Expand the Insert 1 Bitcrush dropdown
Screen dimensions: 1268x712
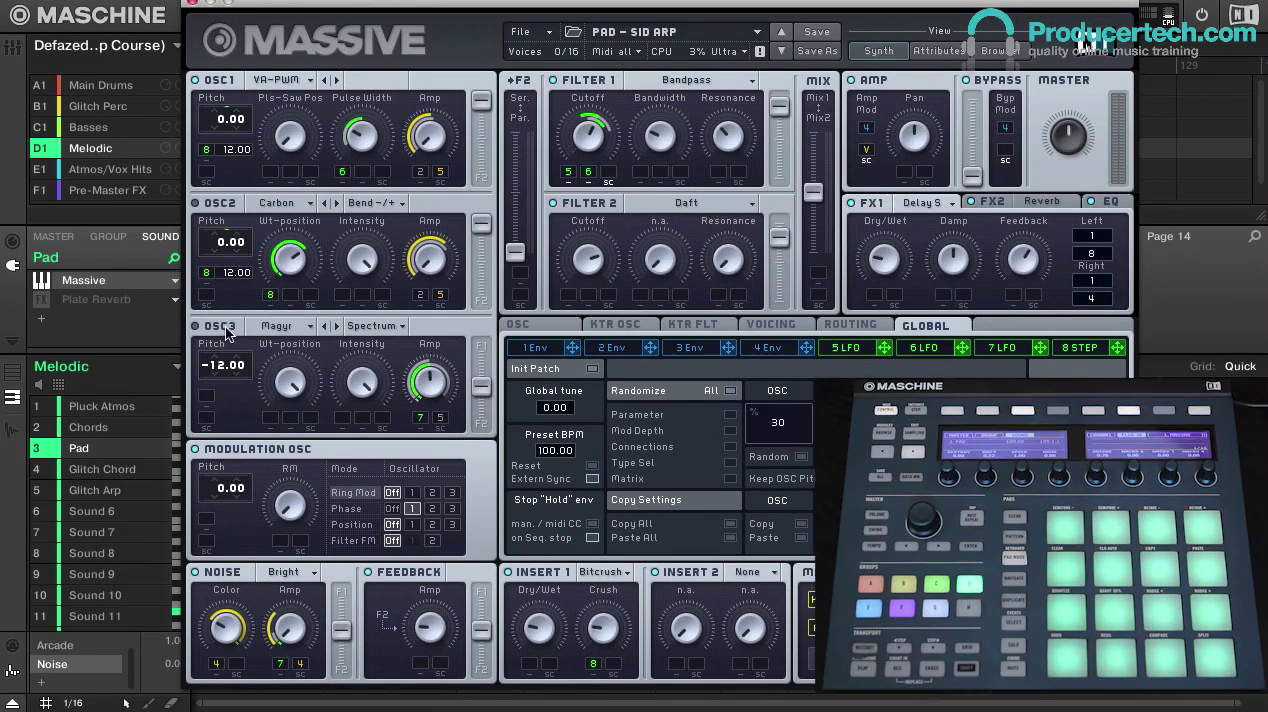coord(606,572)
